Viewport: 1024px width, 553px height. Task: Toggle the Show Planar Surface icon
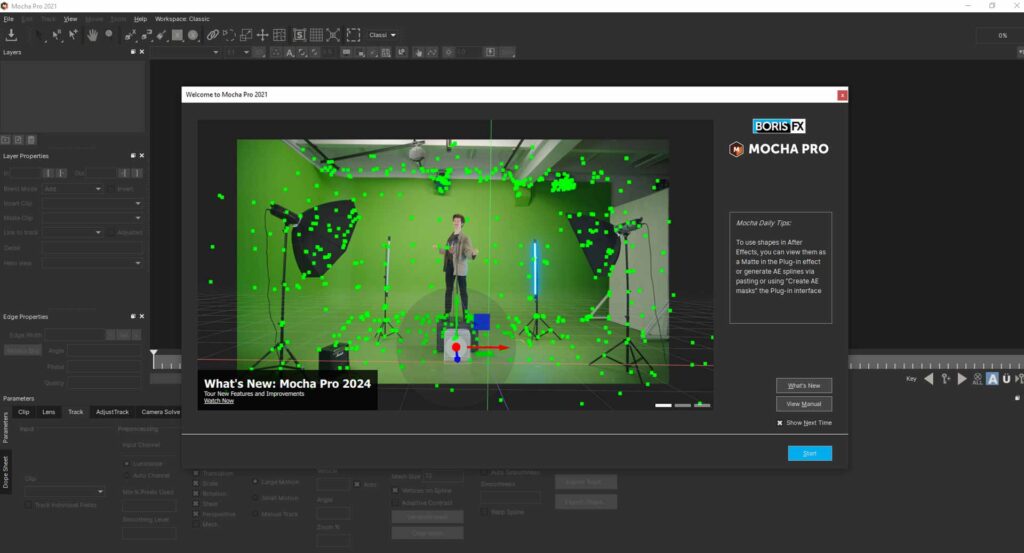(x=299, y=35)
